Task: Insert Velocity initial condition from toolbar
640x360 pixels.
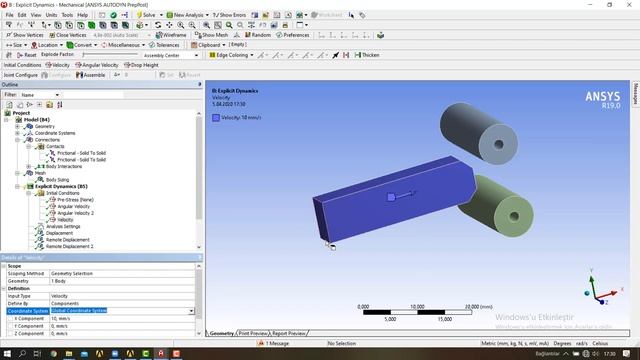Action: click(x=58, y=65)
